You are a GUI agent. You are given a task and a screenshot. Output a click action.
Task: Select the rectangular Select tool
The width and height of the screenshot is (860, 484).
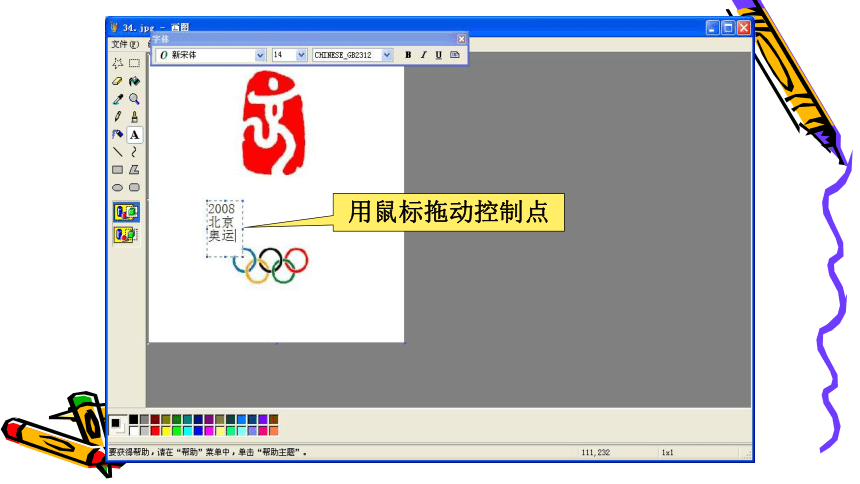134,63
